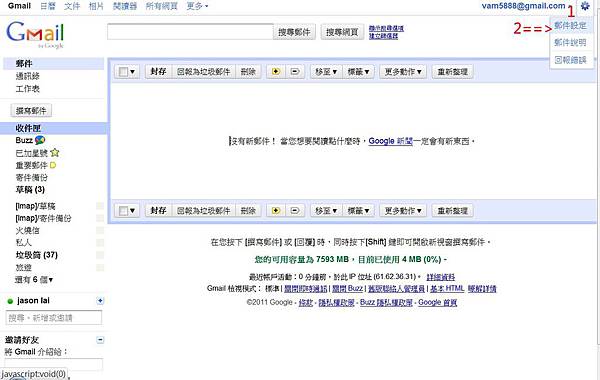The height and width of the screenshot is (380, 600).
Task: Click the plus icon beside jason lai
Action: click(100, 301)
